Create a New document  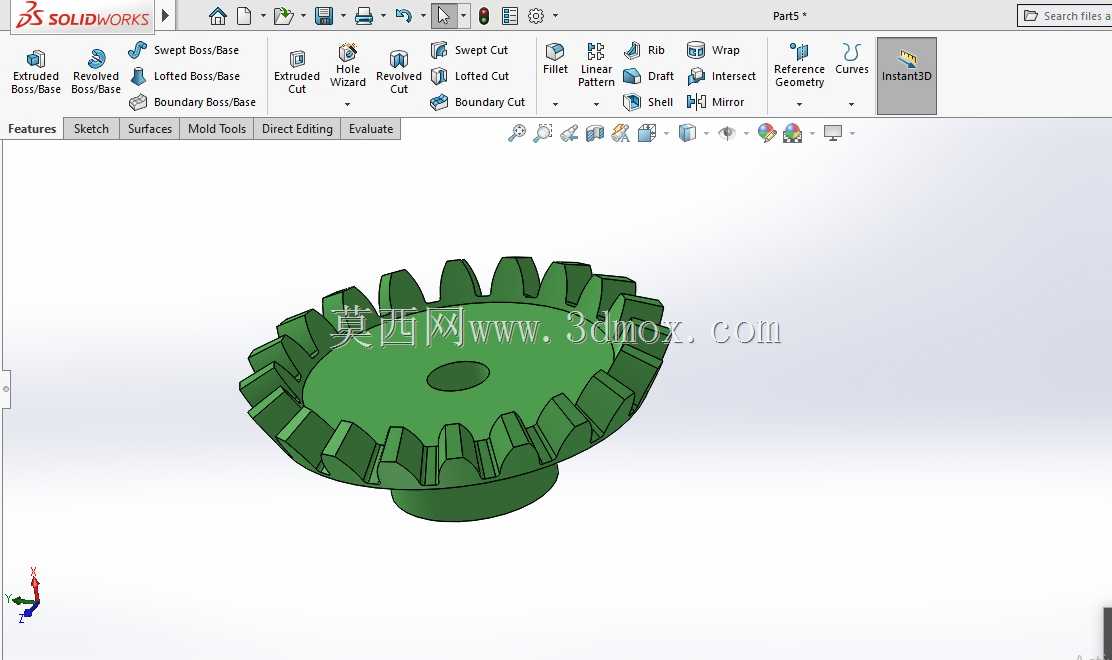244,16
